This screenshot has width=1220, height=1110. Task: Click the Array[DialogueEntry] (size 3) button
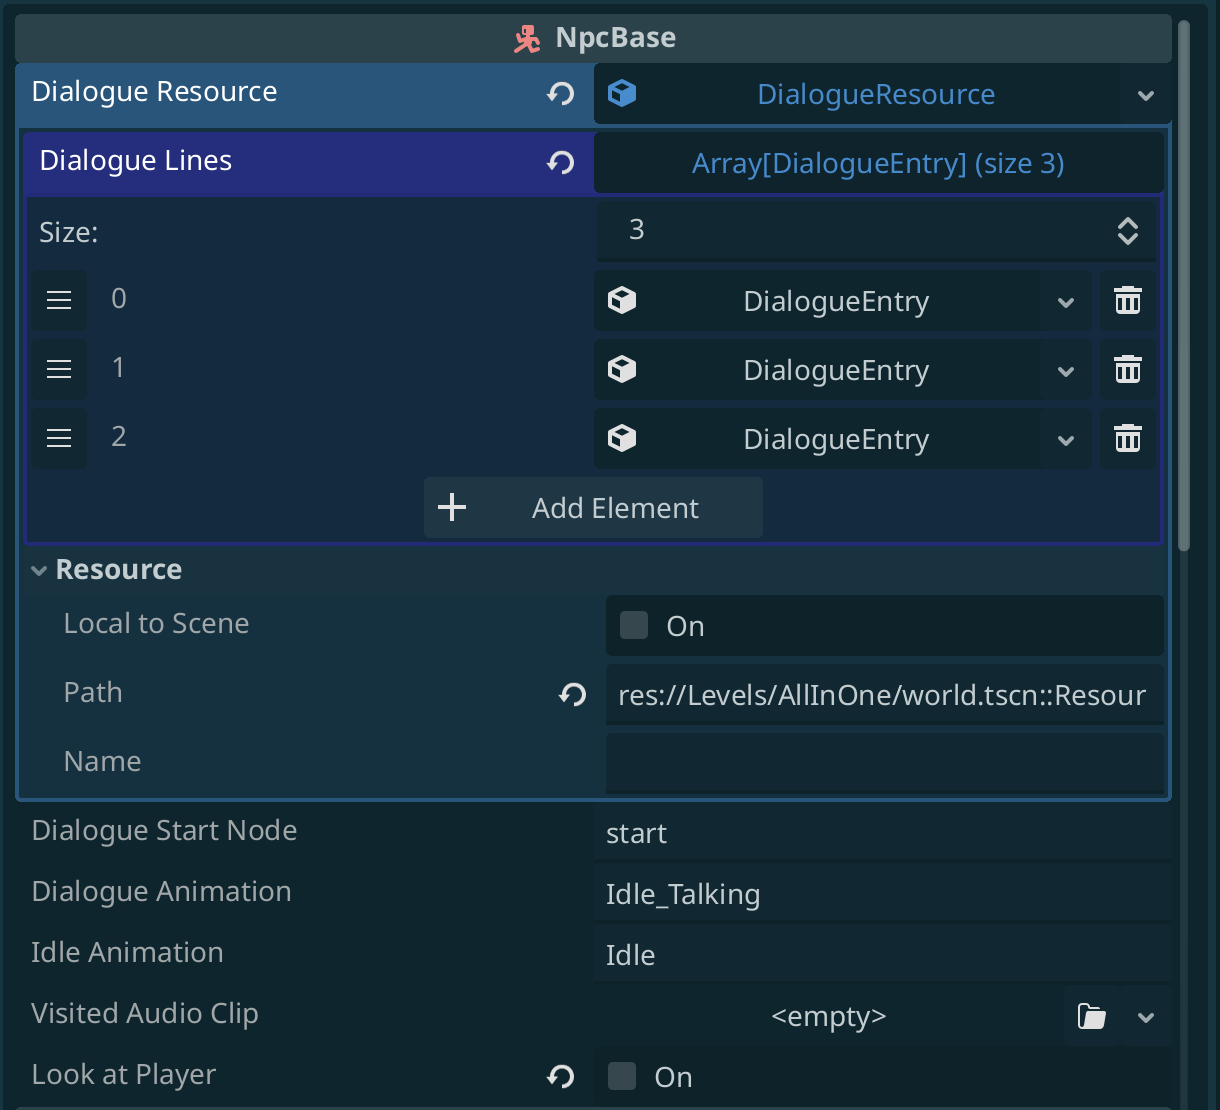[878, 163]
